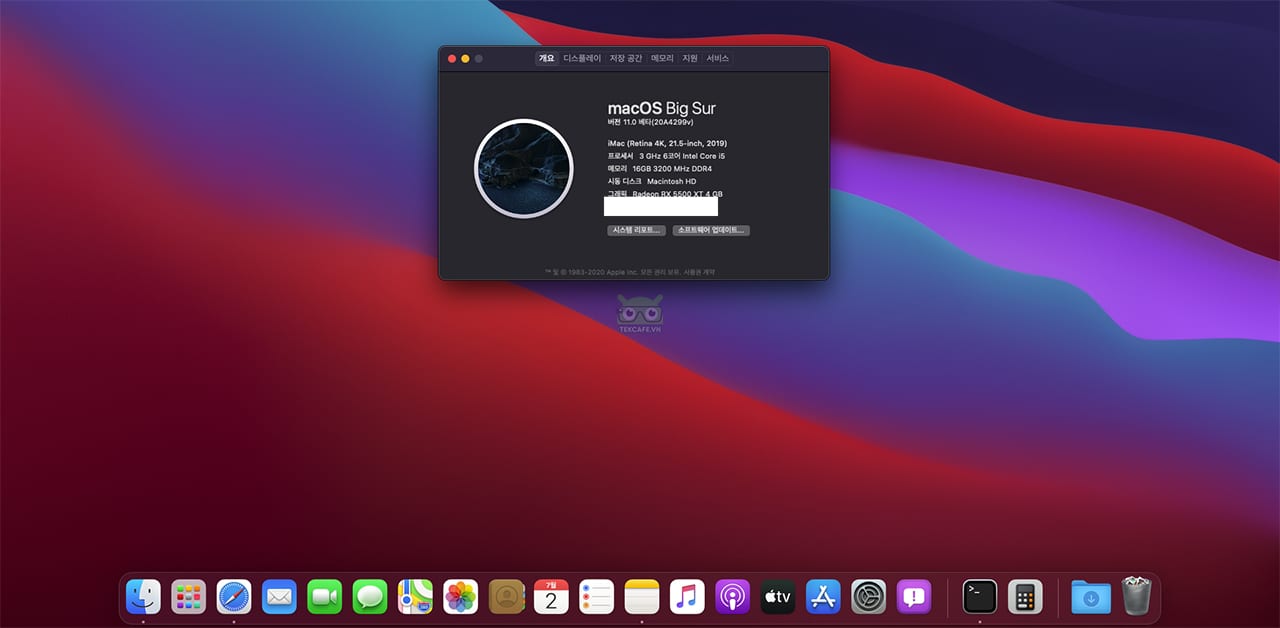Click the 소프트웨어 업데이트 button

tap(711, 230)
